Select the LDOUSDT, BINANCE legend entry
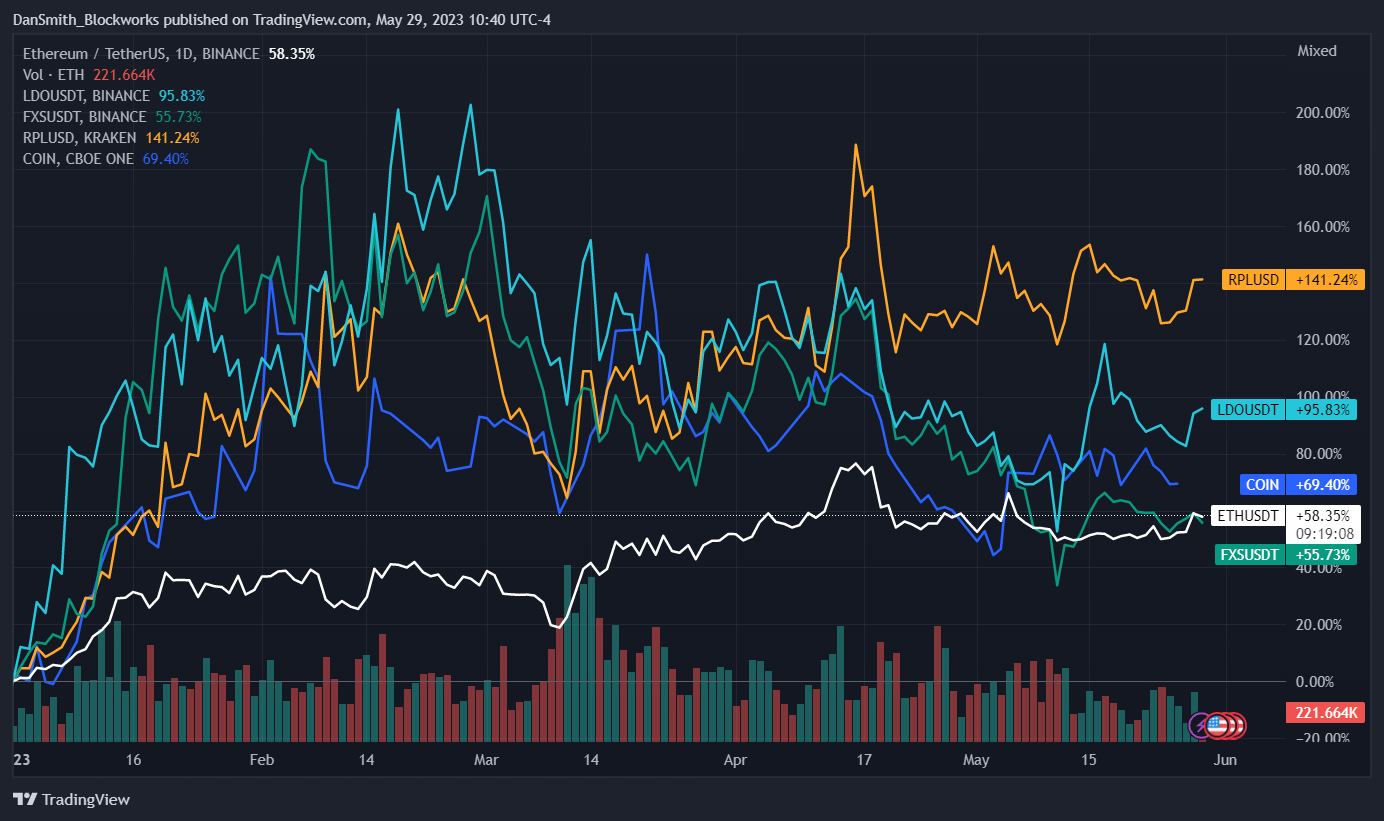1384x821 pixels. pos(87,96)
